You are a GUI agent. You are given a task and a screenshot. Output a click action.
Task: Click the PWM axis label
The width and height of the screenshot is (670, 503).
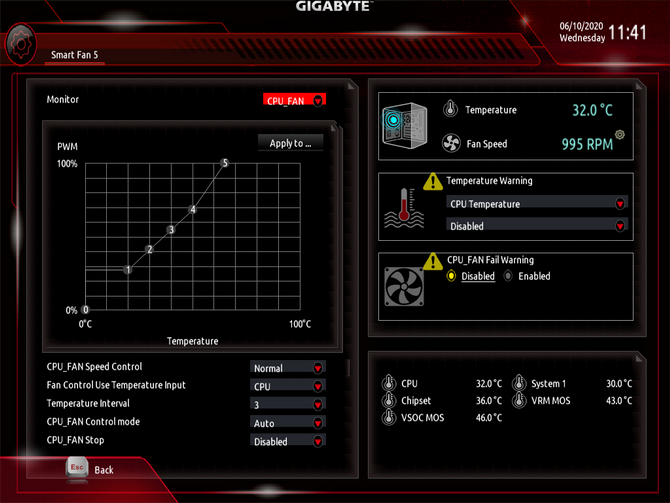[68, 147]
